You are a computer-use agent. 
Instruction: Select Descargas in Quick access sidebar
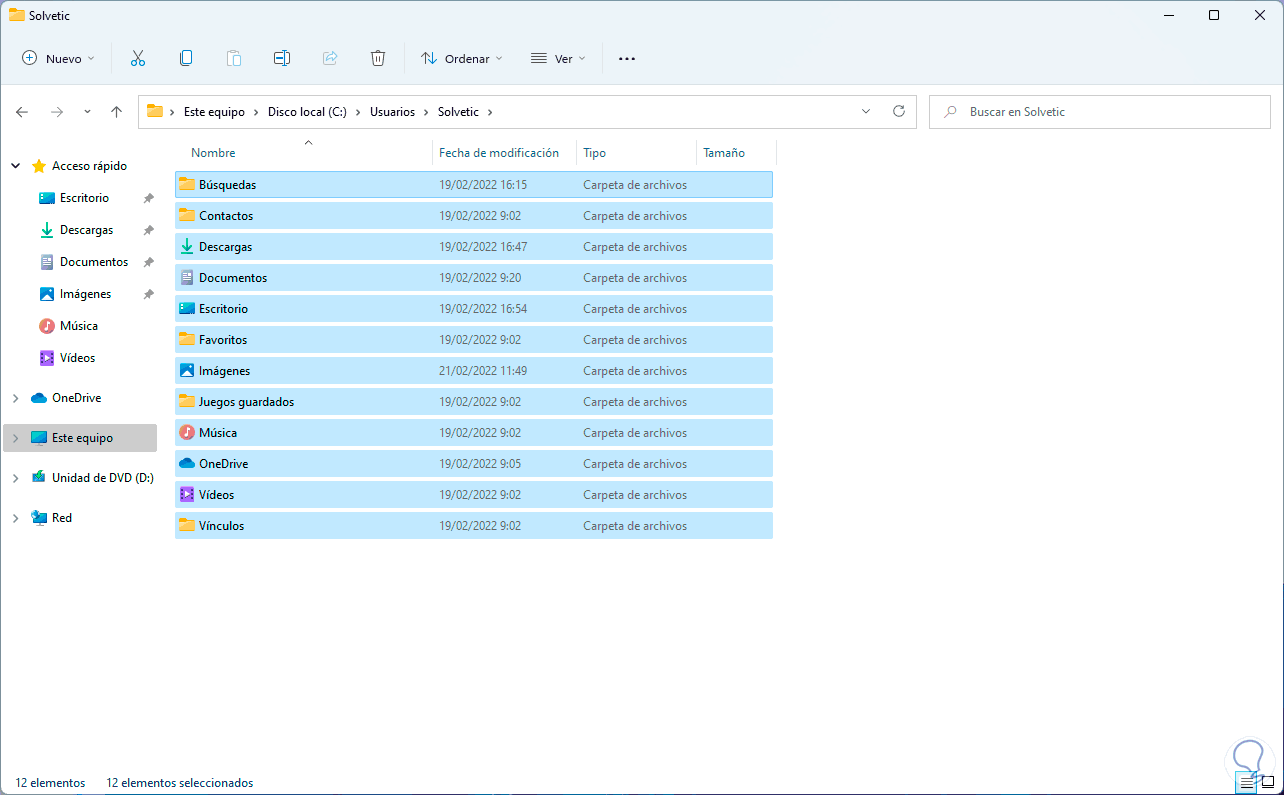point(86,230)
